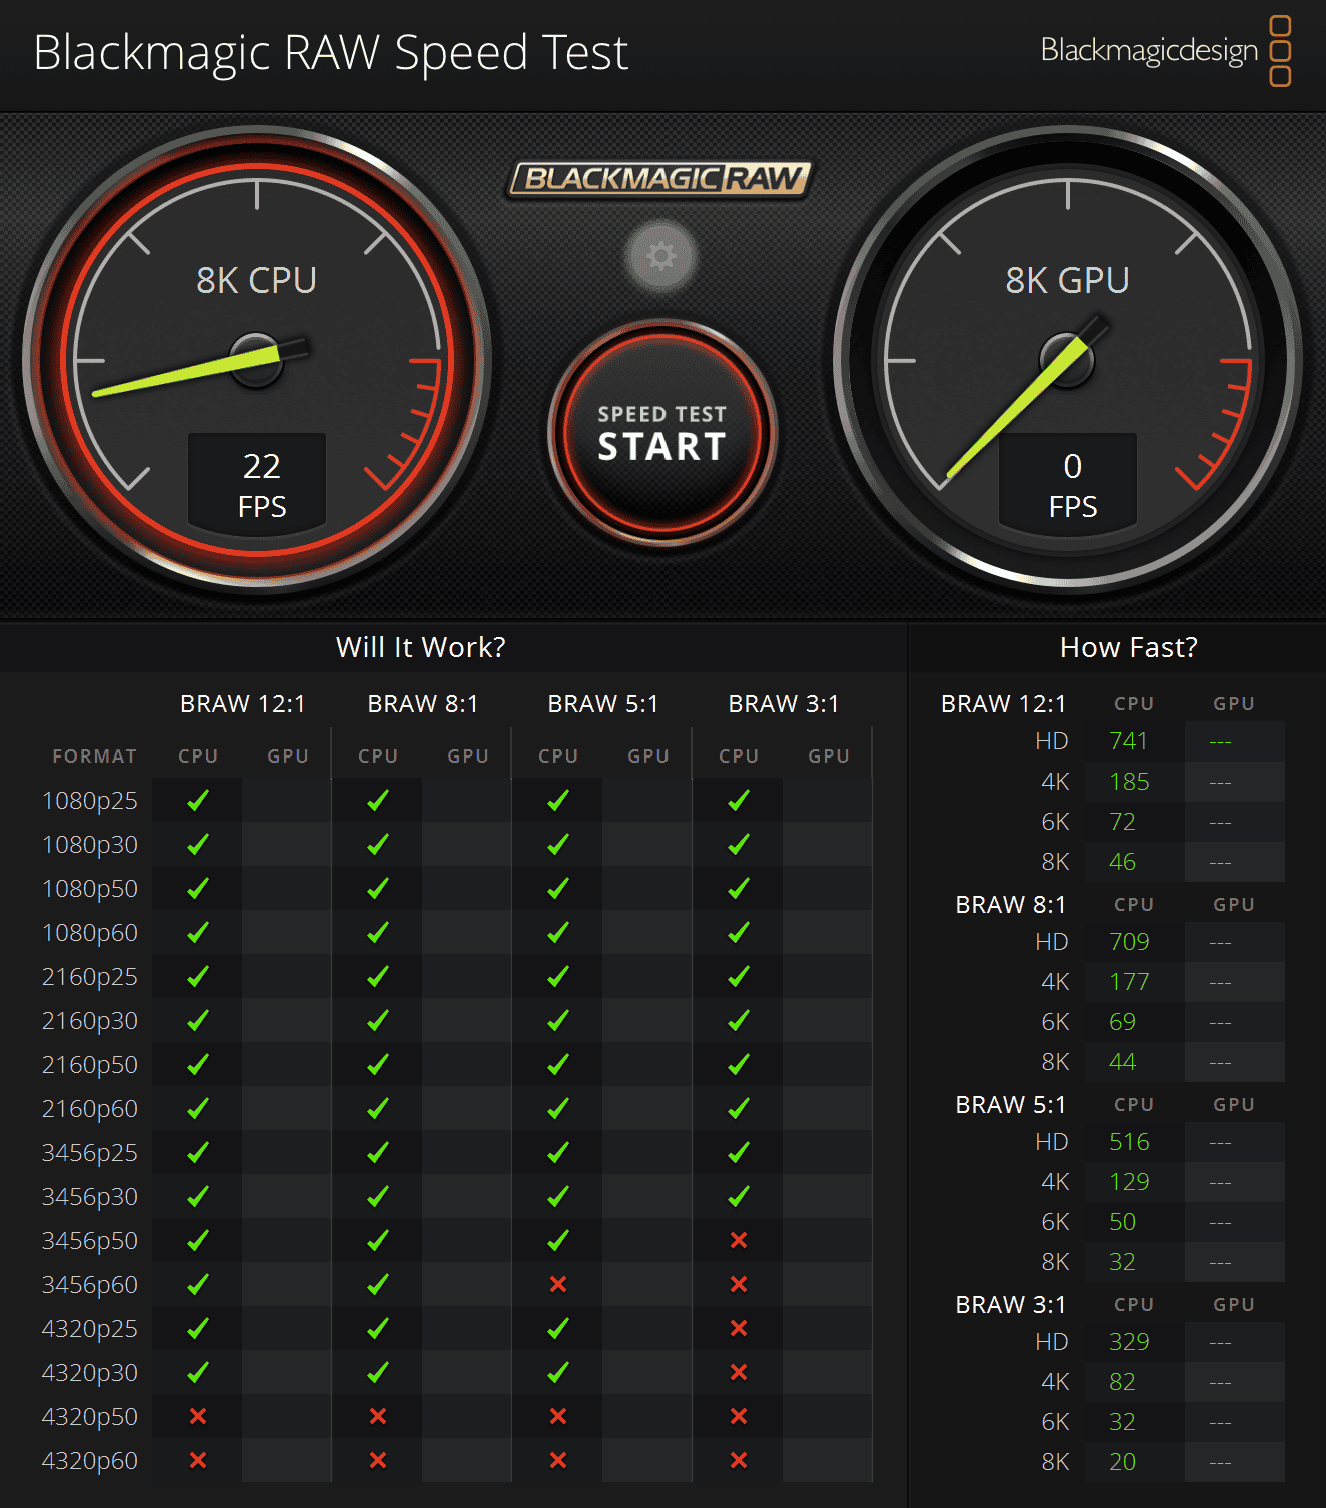Click the Blackmagicdesign logo in the header
Image resolution: width=1326 pixels, height=1508 pixels.
pyautogui.click(x=1165, y=50)
